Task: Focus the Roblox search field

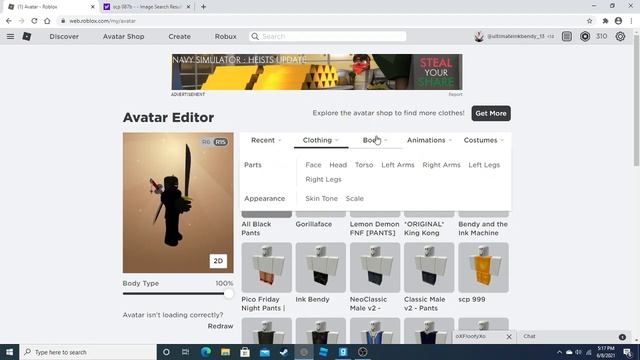Action: click(x=328, y=36)
